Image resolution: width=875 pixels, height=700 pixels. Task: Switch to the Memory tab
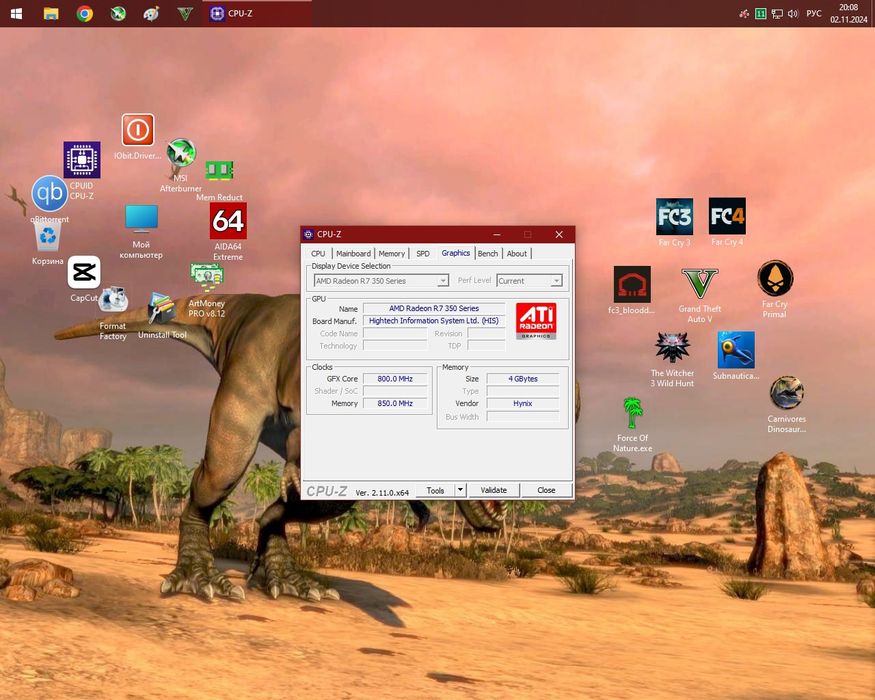(x=392, y=253)
